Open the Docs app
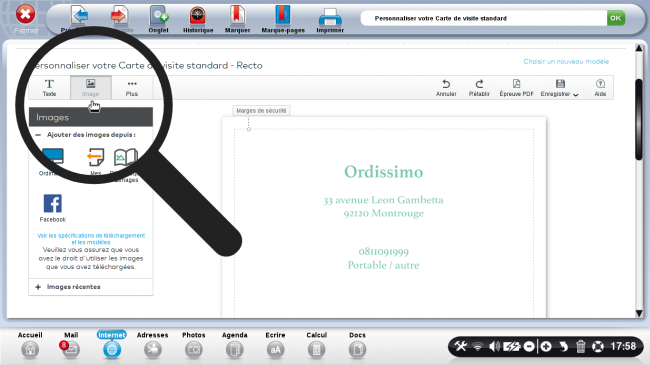Viewport: 650px width, 365px height. pyautogui.click(x=357, y=345)
